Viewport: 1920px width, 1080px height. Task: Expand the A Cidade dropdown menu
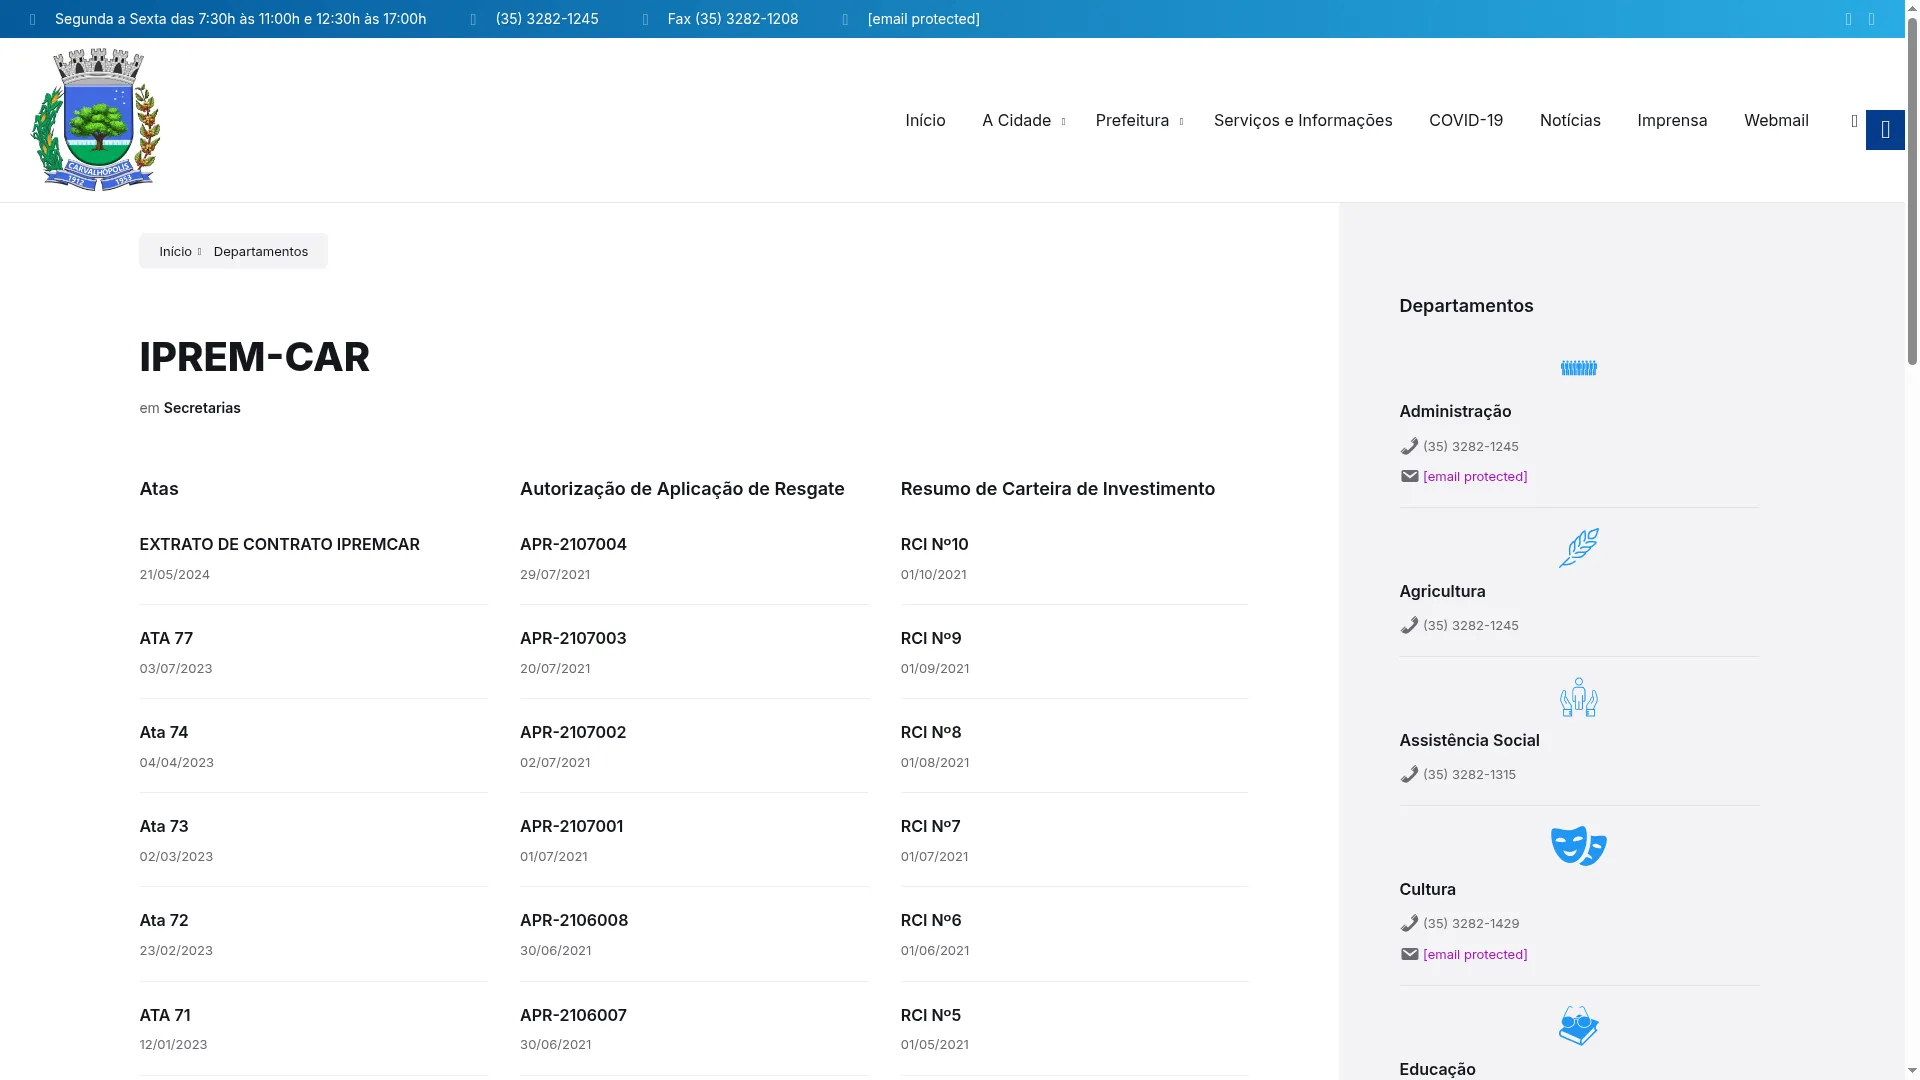(1023, 120)
